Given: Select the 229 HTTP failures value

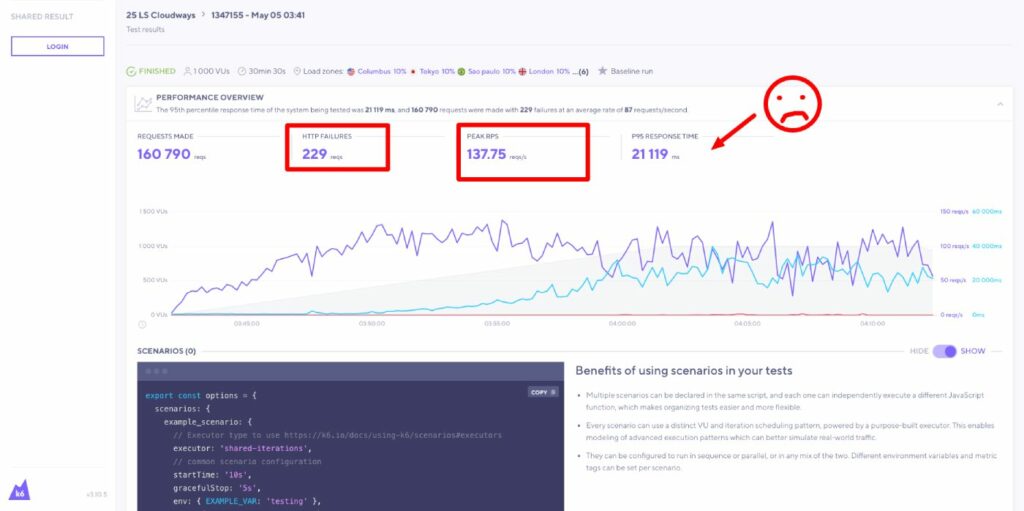Looking at the screenshot, I should point(314,154).
